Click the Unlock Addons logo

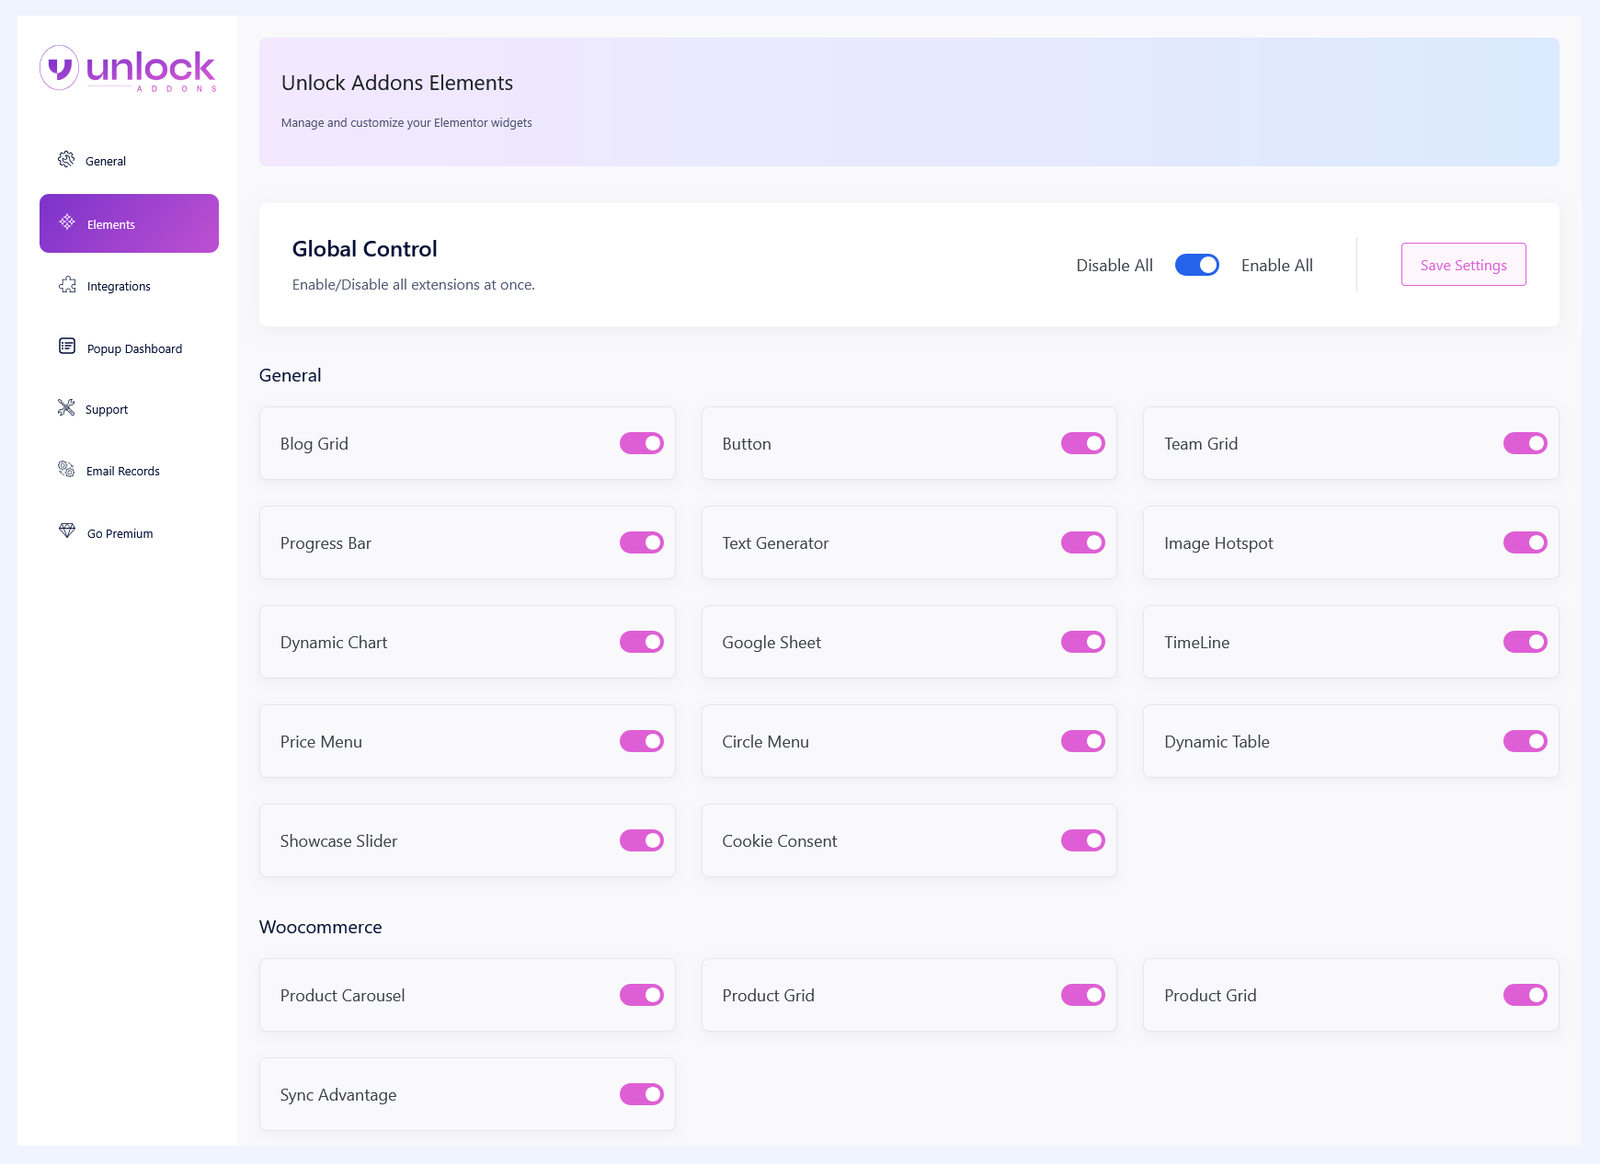[x=128, y=69]
